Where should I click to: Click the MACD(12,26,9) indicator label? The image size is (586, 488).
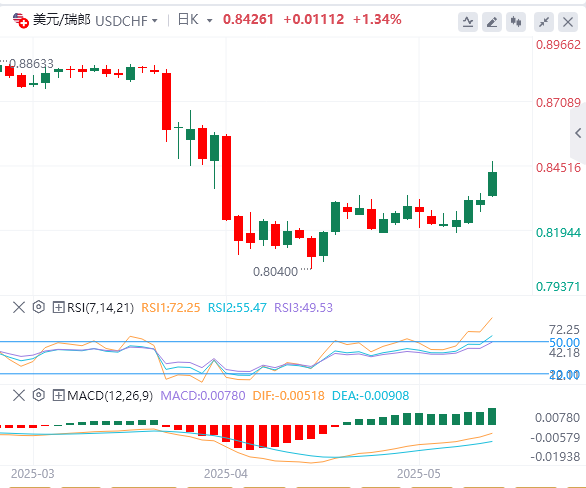click(110, 395)
